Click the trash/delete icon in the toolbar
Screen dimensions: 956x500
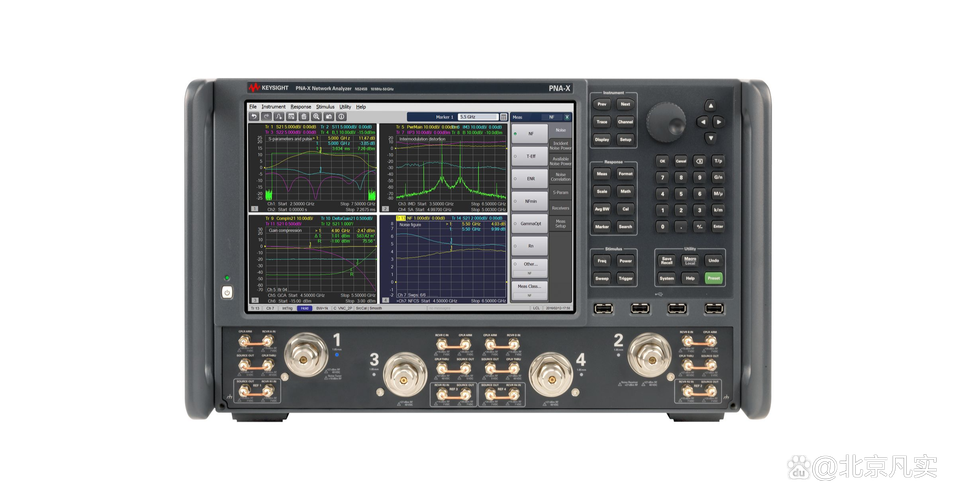(x=304, y=116)
